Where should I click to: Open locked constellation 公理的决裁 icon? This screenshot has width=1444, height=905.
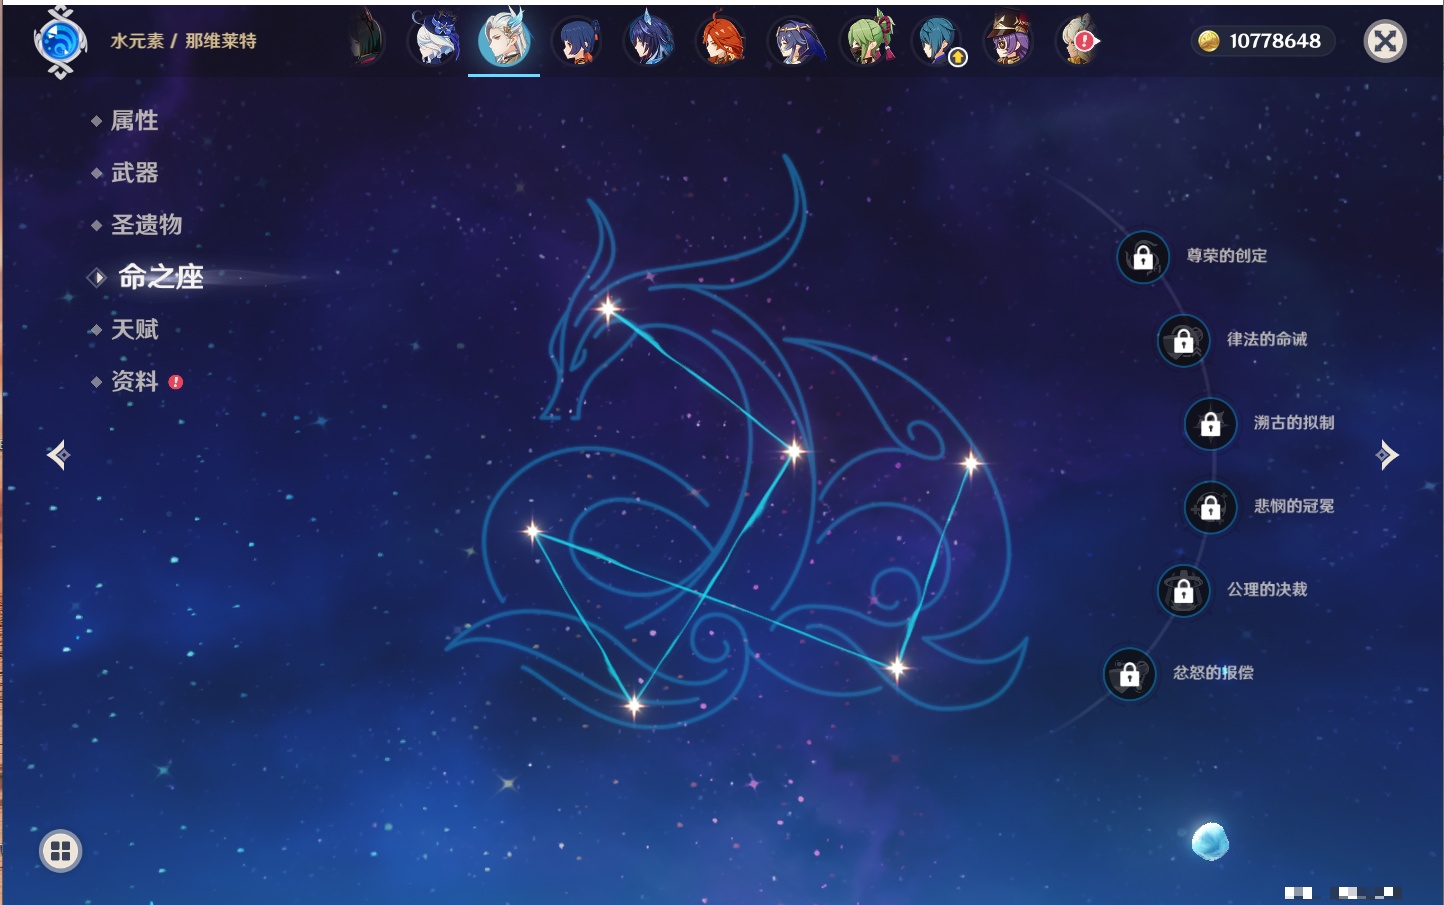click(1184, 591)
